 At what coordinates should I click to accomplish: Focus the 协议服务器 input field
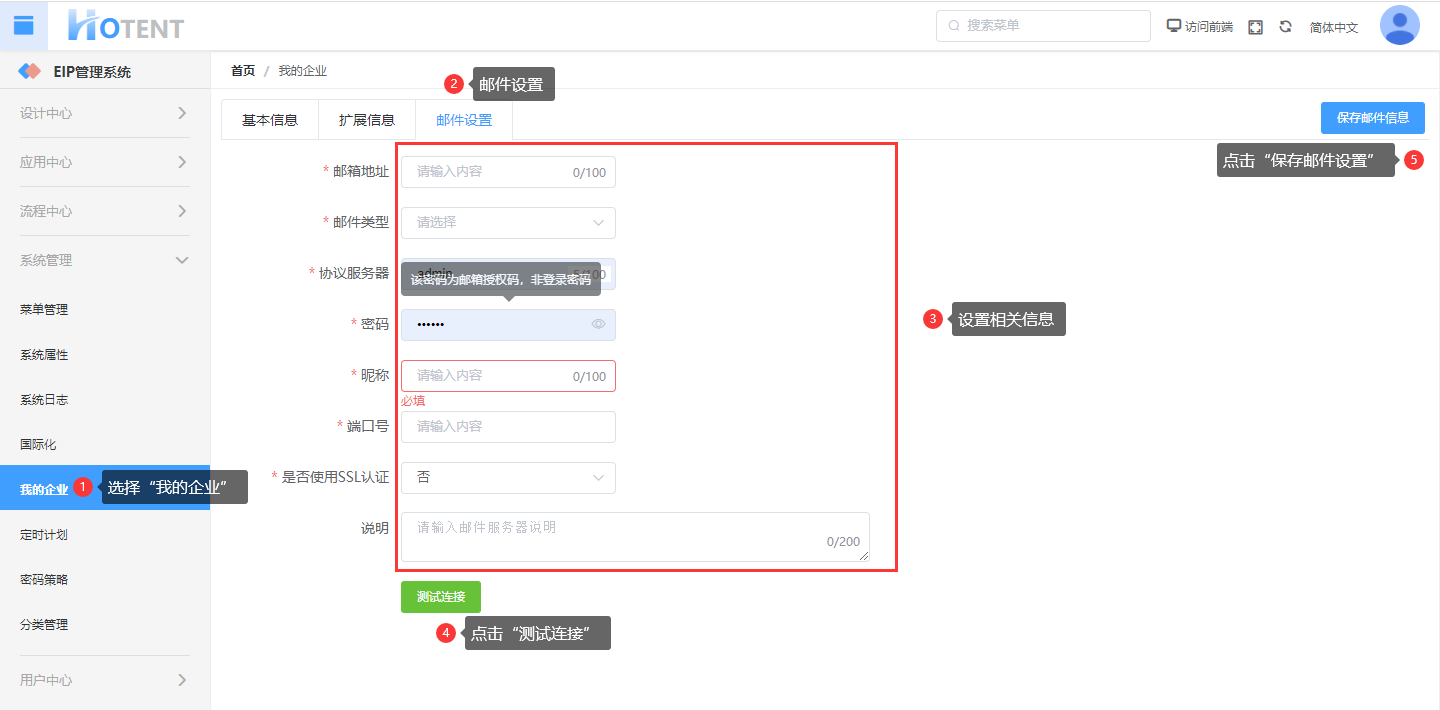click(508, 273)
